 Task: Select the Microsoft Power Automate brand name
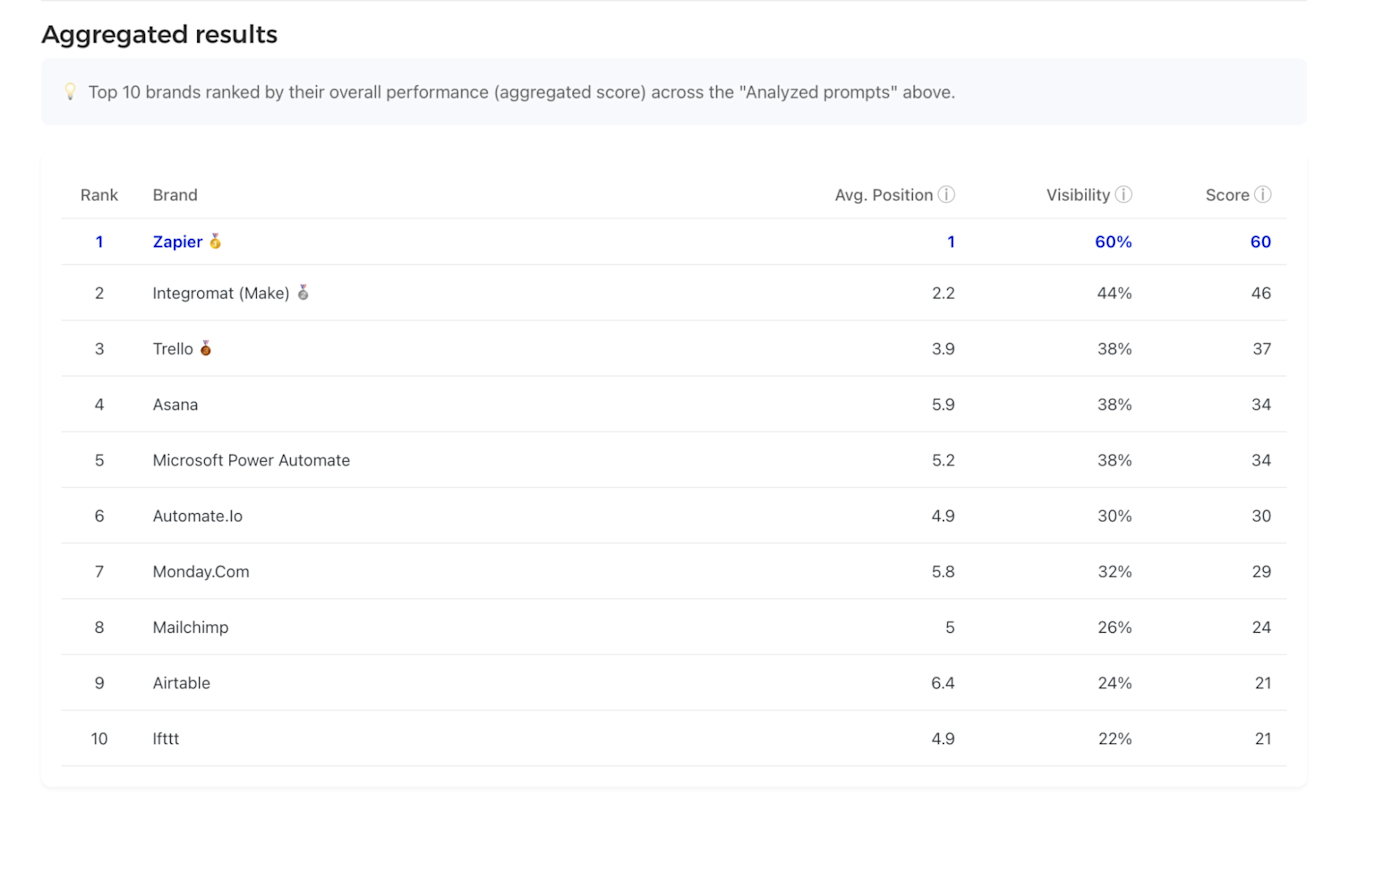tap(251, 460)
